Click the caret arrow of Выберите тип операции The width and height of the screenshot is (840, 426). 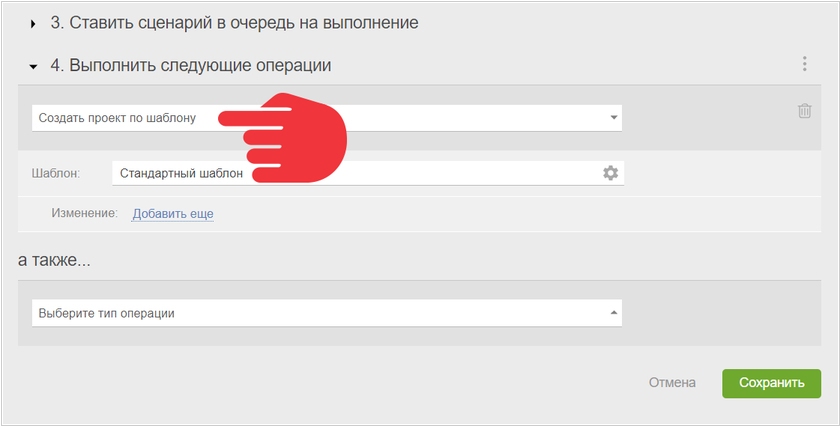tap(614, 313)
